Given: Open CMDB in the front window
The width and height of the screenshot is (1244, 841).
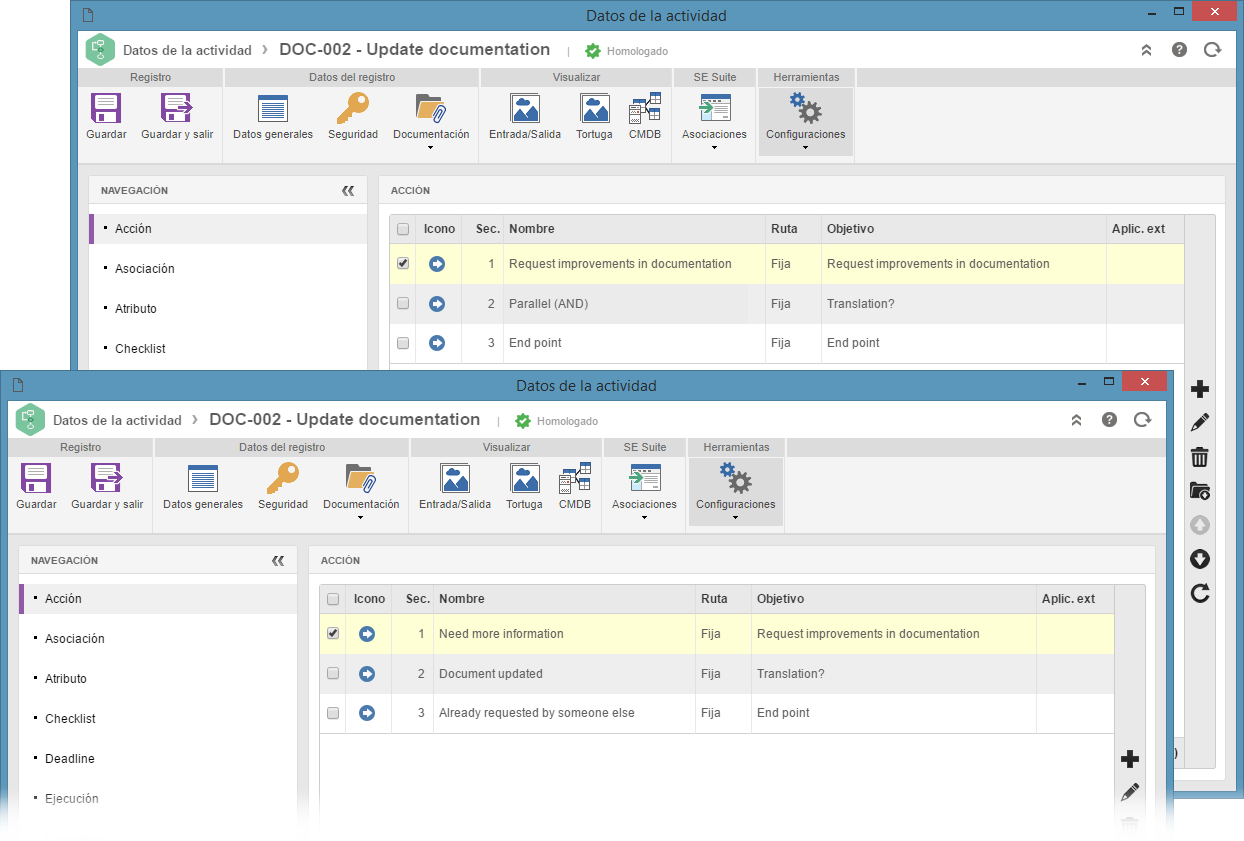Looking at the screenshot, I should pyautogui.click(x=575, y=486).
